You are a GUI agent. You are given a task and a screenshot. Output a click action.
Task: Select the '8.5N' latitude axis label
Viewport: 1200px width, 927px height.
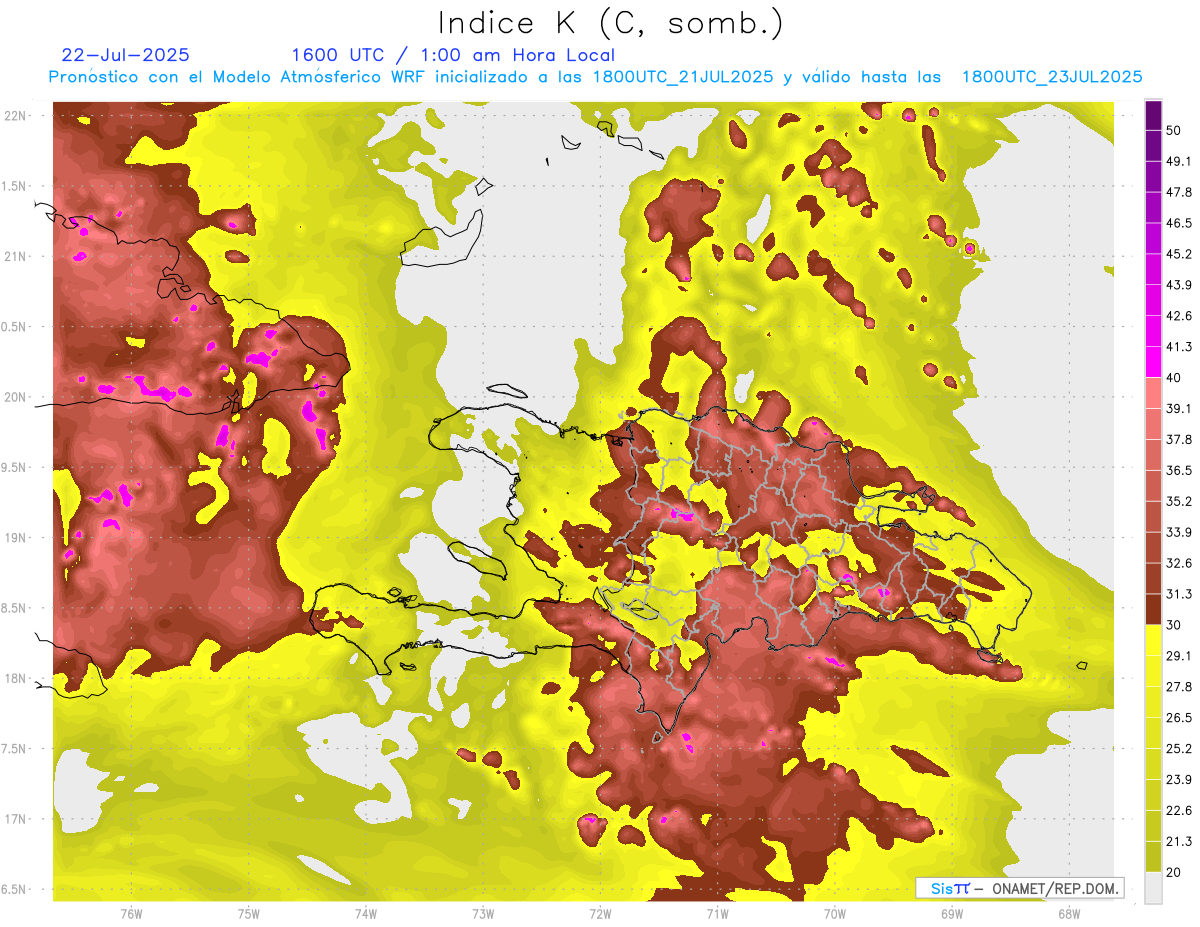13,608
